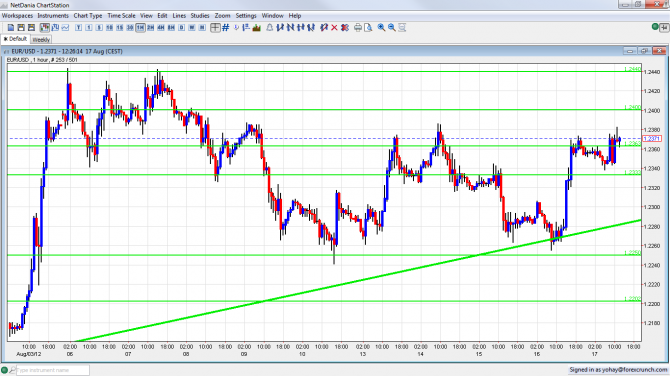Open the Workspaces menu
670x376 pixels.
coord(17,15)
